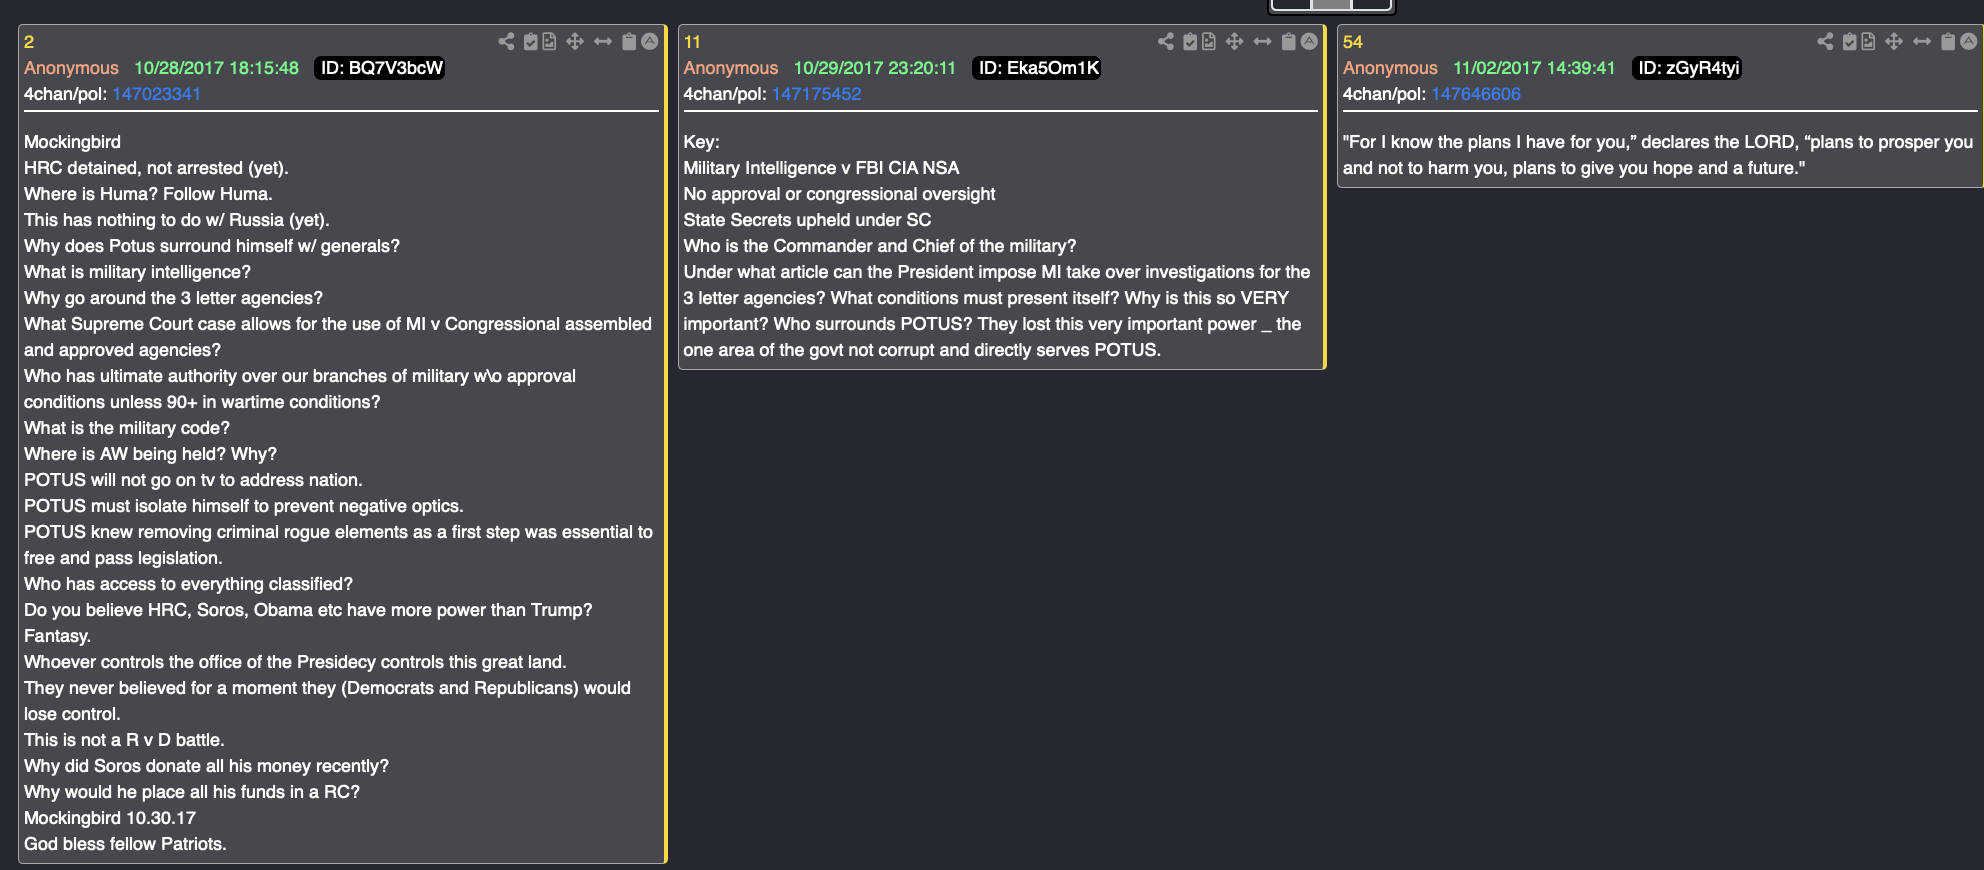Click the four-arrow move icon on post 2
The image size is (1984, 870).
coord(575,41)
